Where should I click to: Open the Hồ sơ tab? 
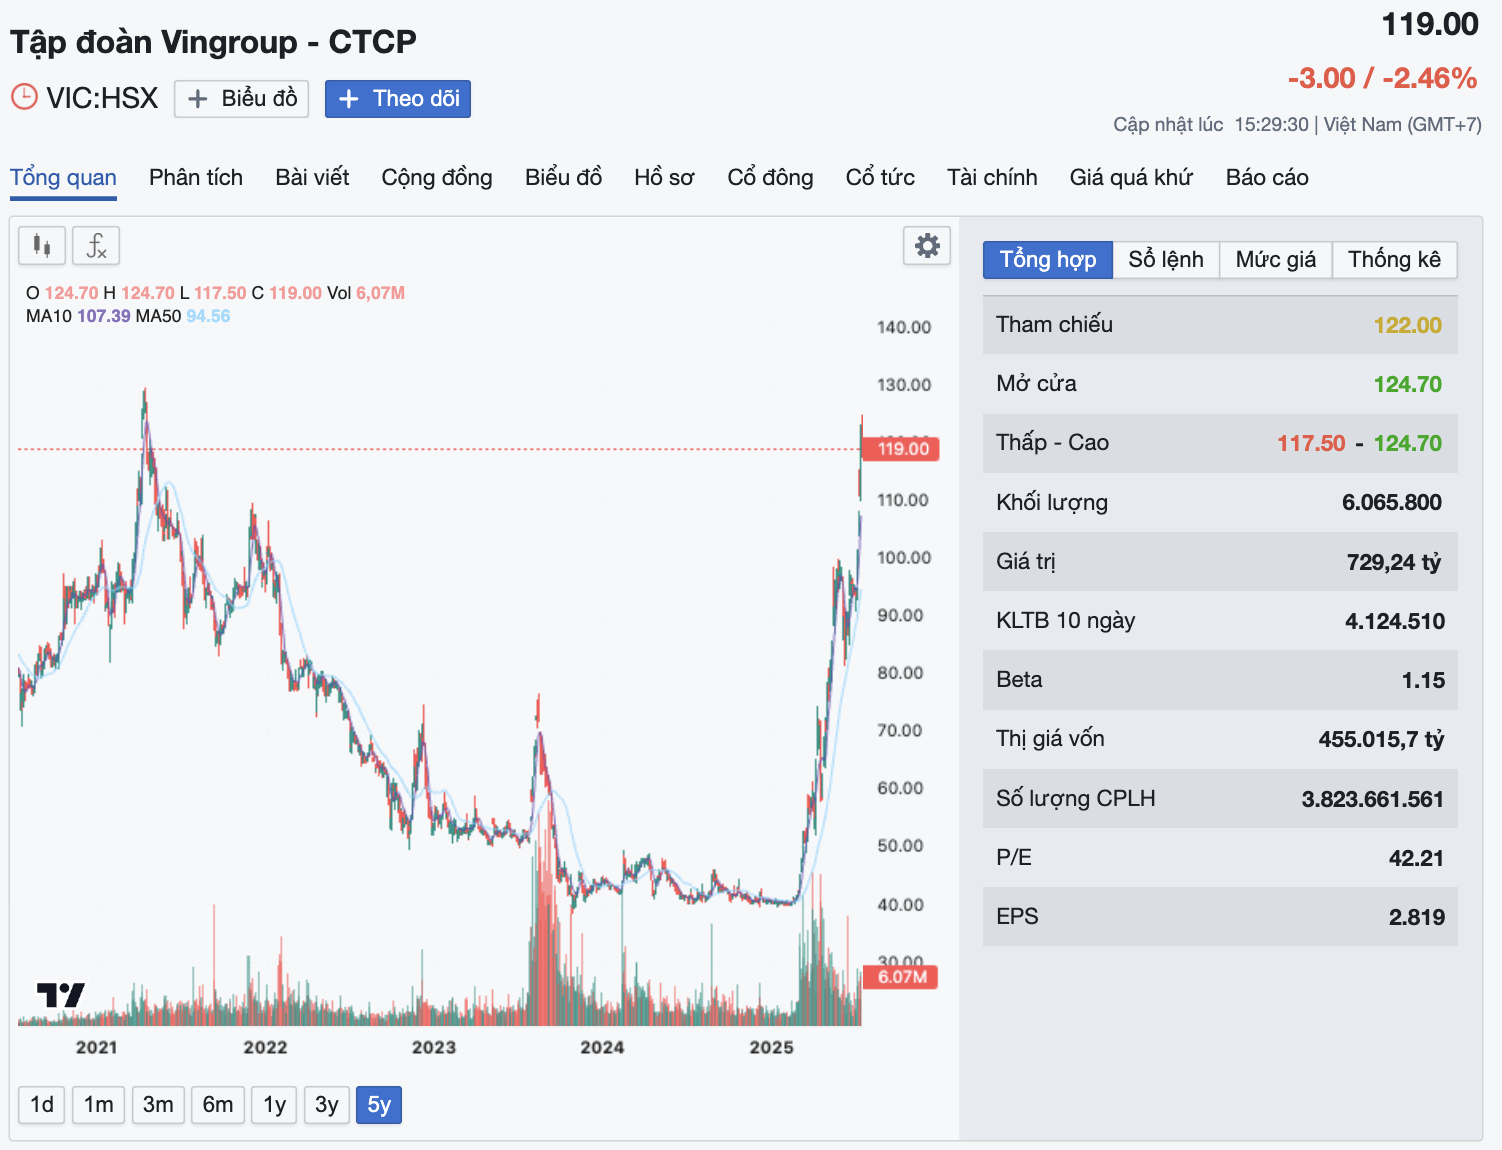point(664,178)
